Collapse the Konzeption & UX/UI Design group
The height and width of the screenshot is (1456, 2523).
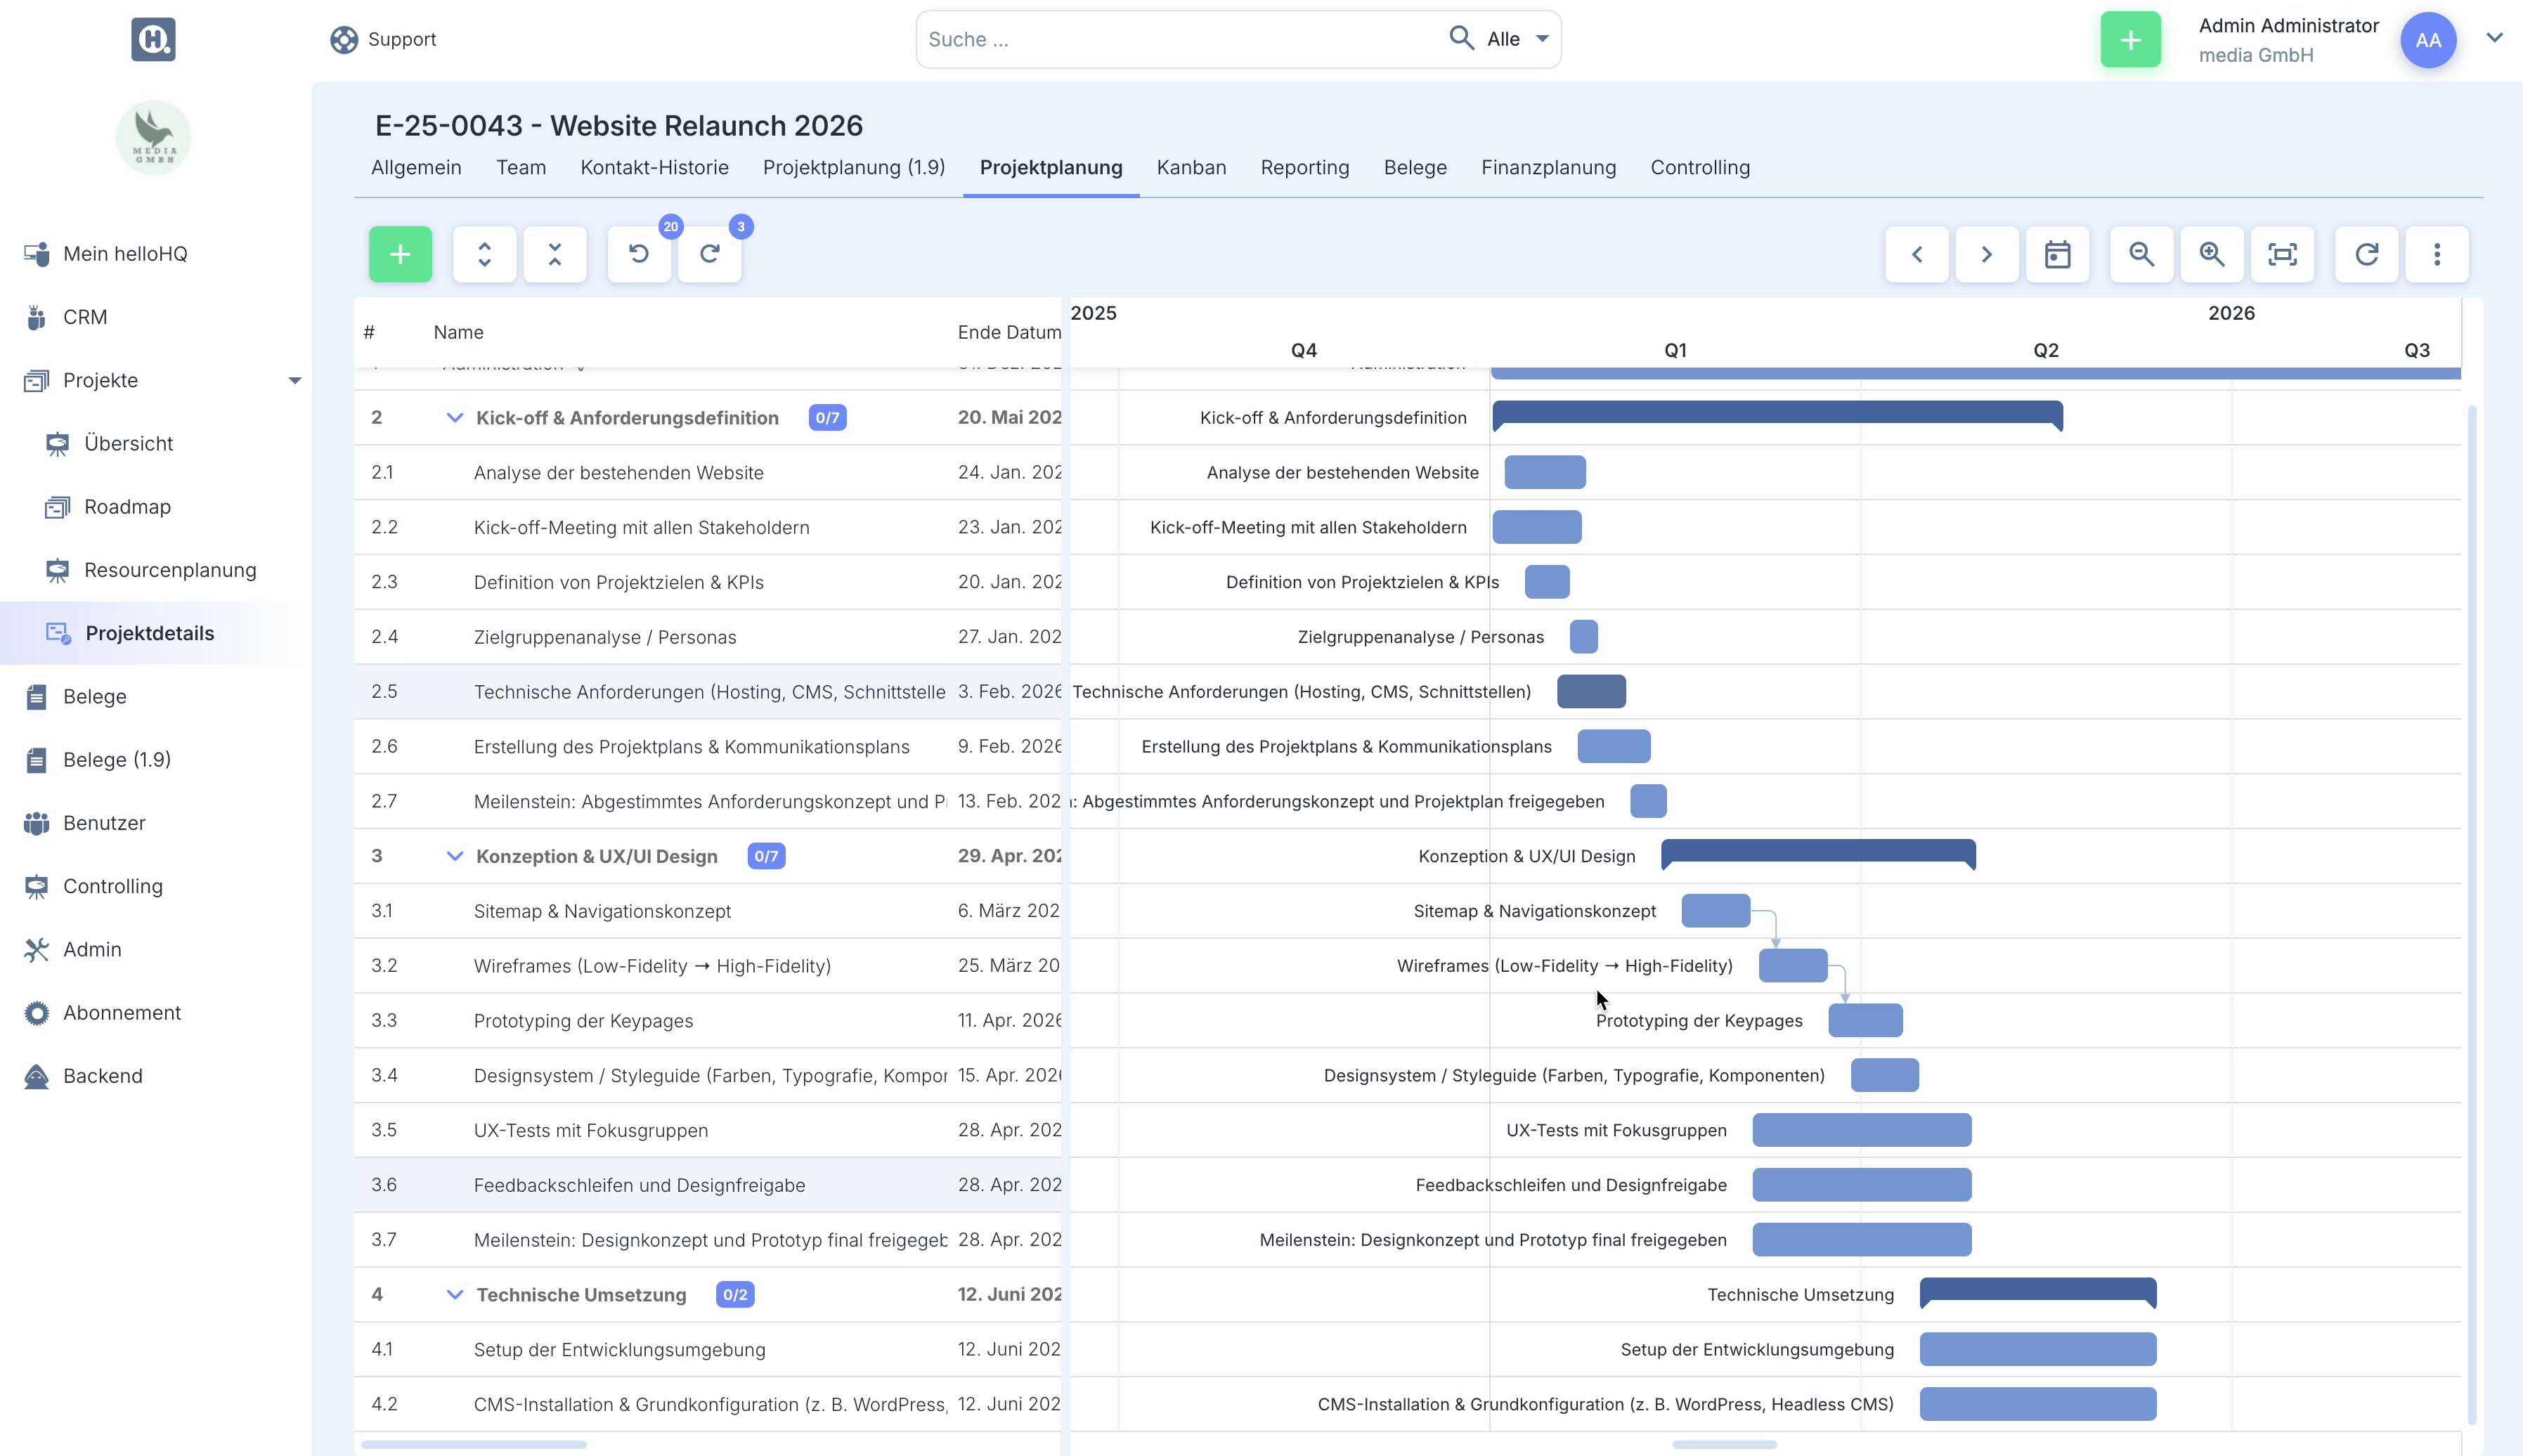(455, 856)
